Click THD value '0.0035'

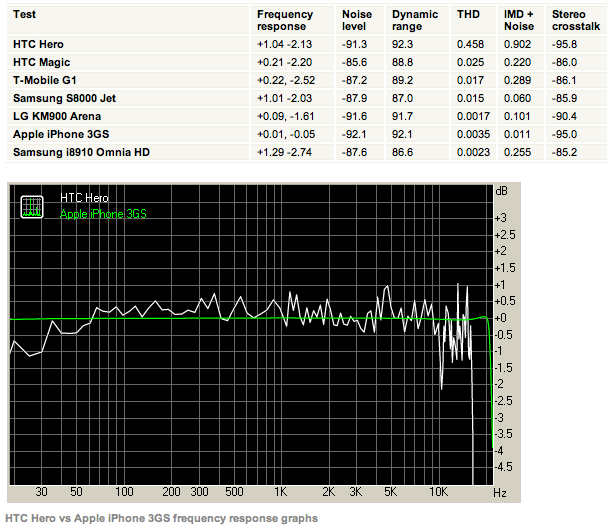[473, 134]
